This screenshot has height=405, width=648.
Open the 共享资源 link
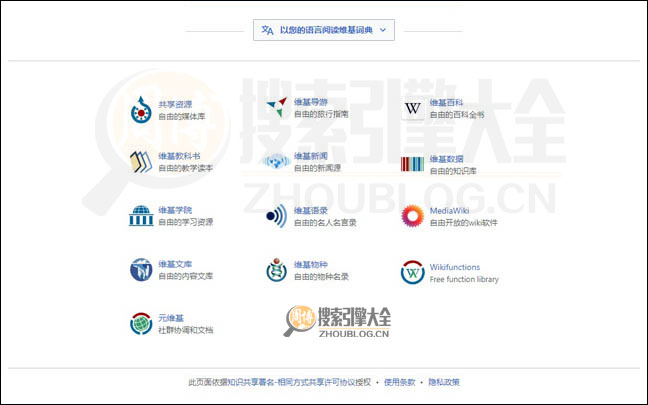point(175,104)
